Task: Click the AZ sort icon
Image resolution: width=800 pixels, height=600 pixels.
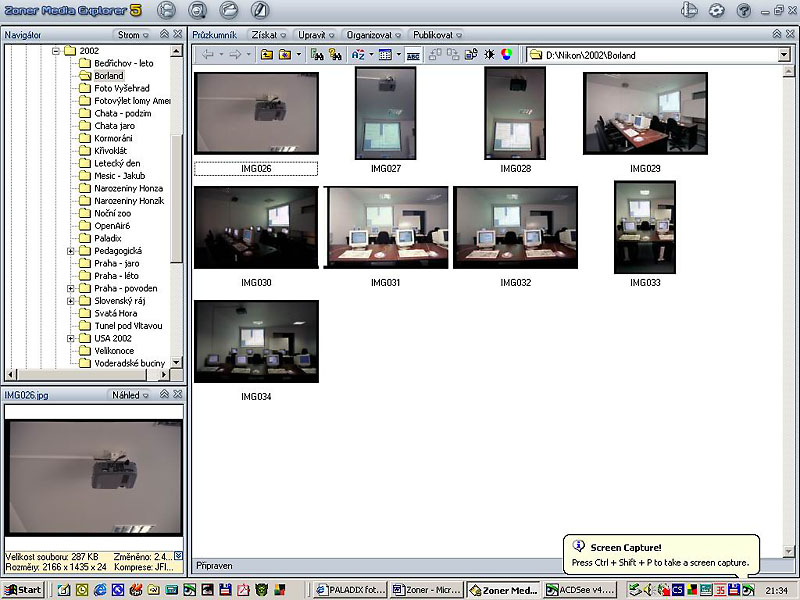Action: [358, 55]
